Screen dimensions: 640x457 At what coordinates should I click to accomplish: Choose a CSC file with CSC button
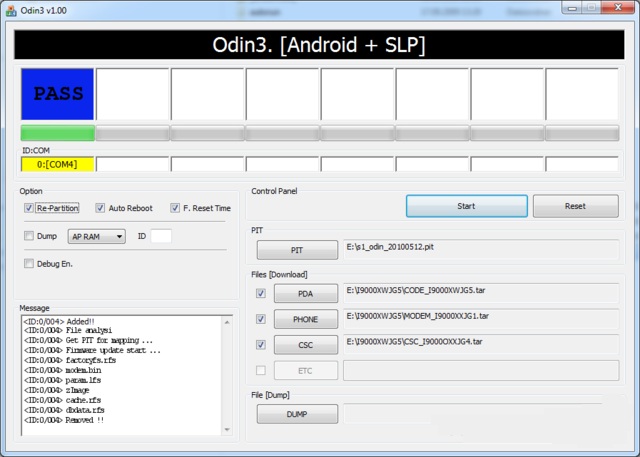(x=306, y=345)
